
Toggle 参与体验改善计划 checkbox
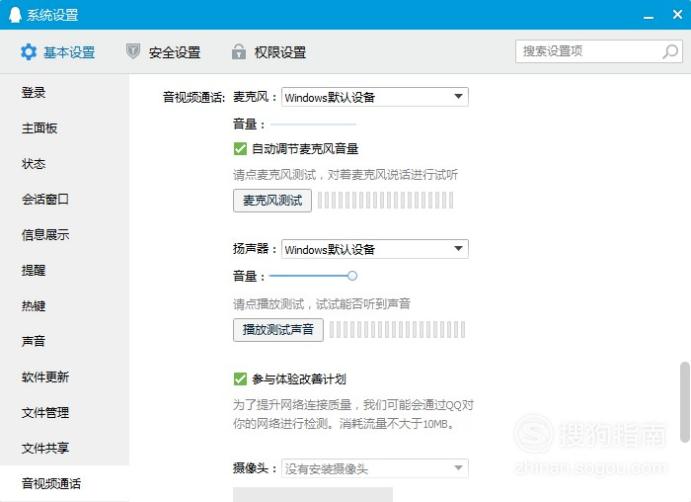point(240,379)
